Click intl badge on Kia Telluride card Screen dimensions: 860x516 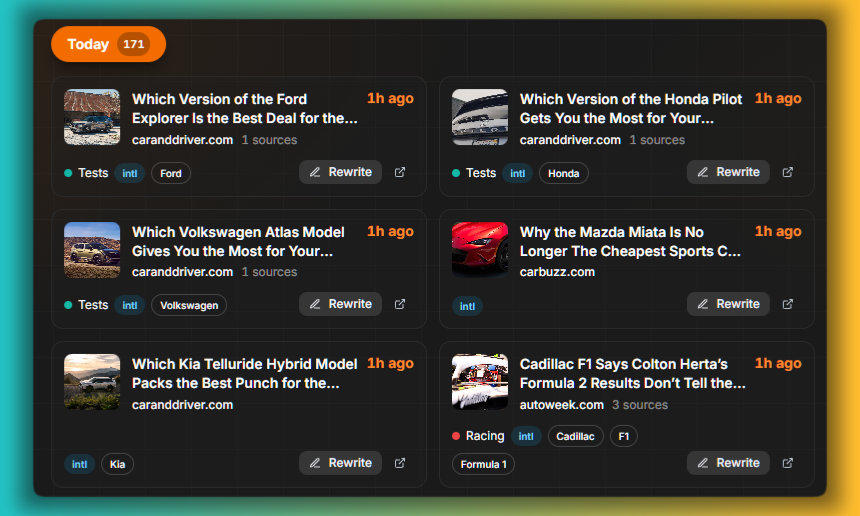80,464
